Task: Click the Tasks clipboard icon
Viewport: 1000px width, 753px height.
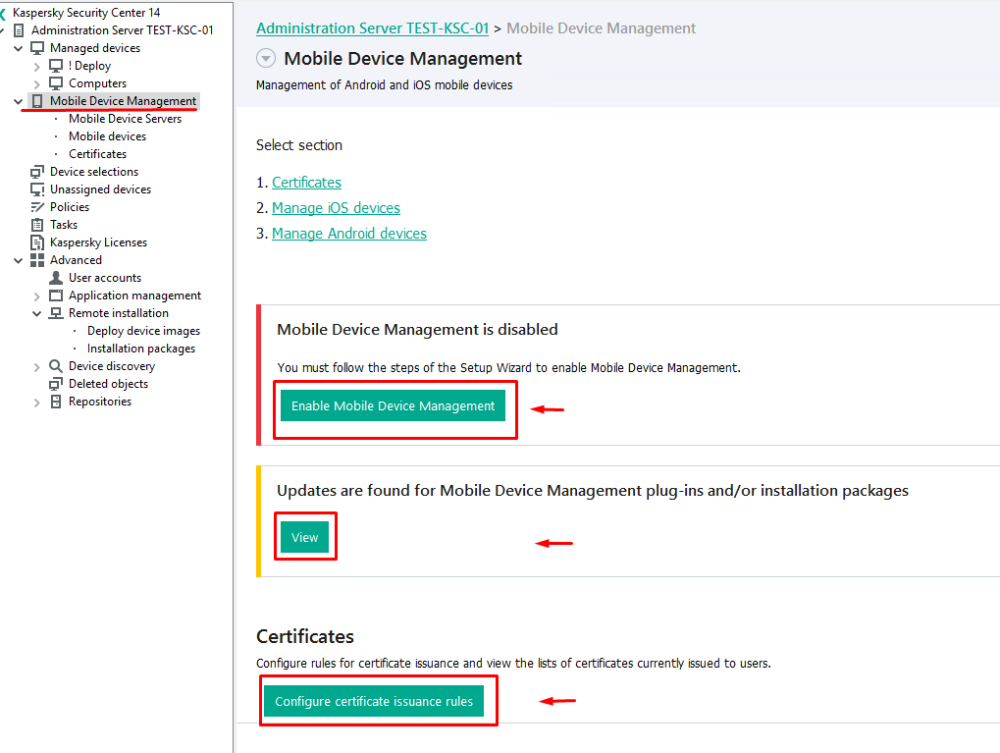Action: (x=38, y=224)
